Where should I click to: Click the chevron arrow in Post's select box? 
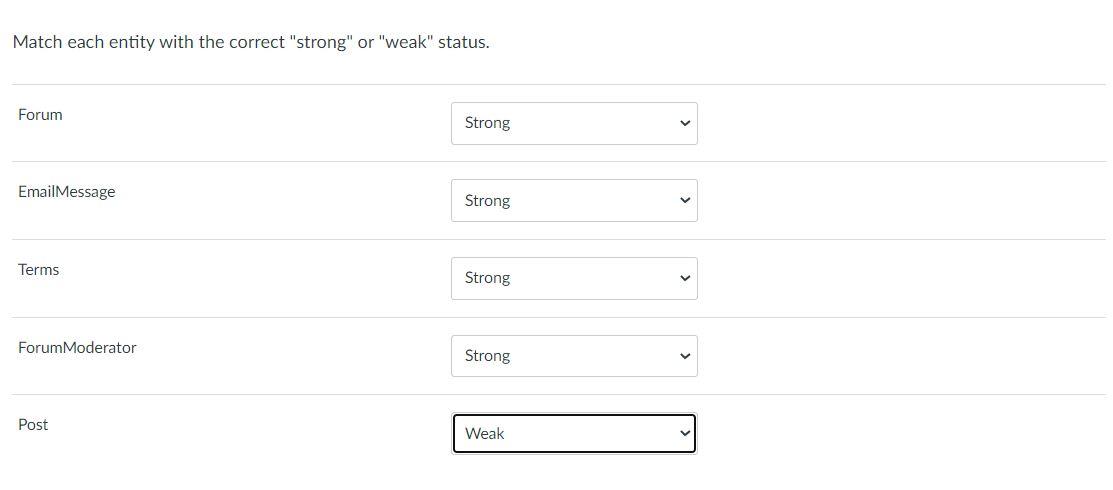tap(685, 433)
